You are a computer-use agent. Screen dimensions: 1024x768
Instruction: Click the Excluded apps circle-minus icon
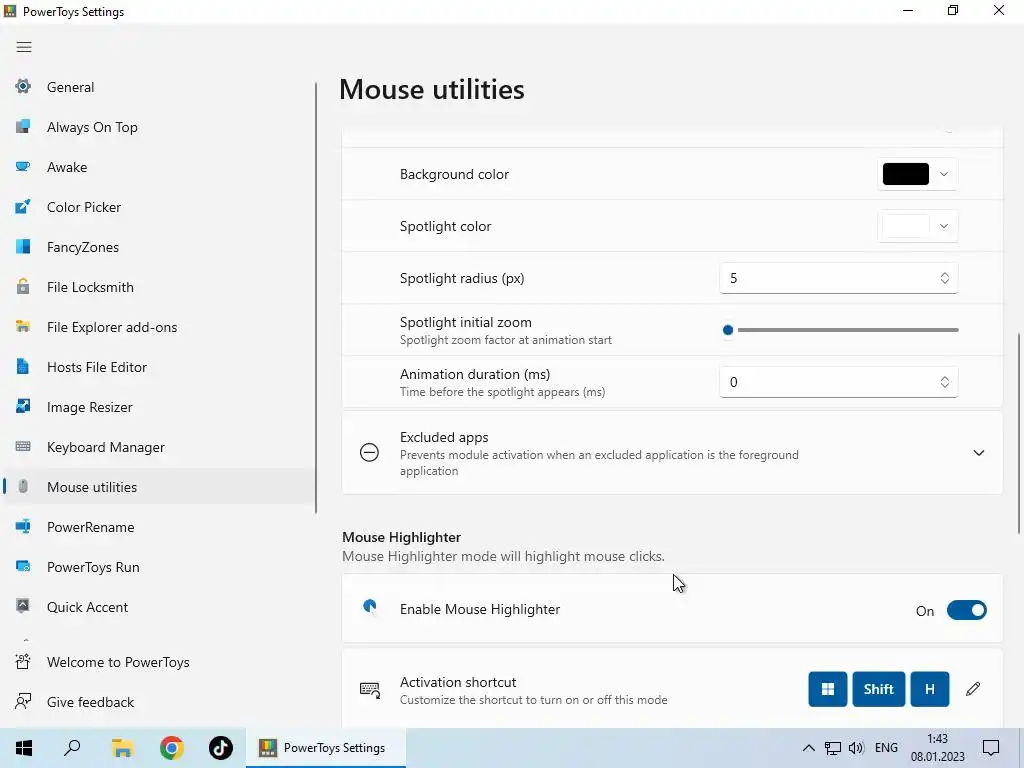pos(370,453)
